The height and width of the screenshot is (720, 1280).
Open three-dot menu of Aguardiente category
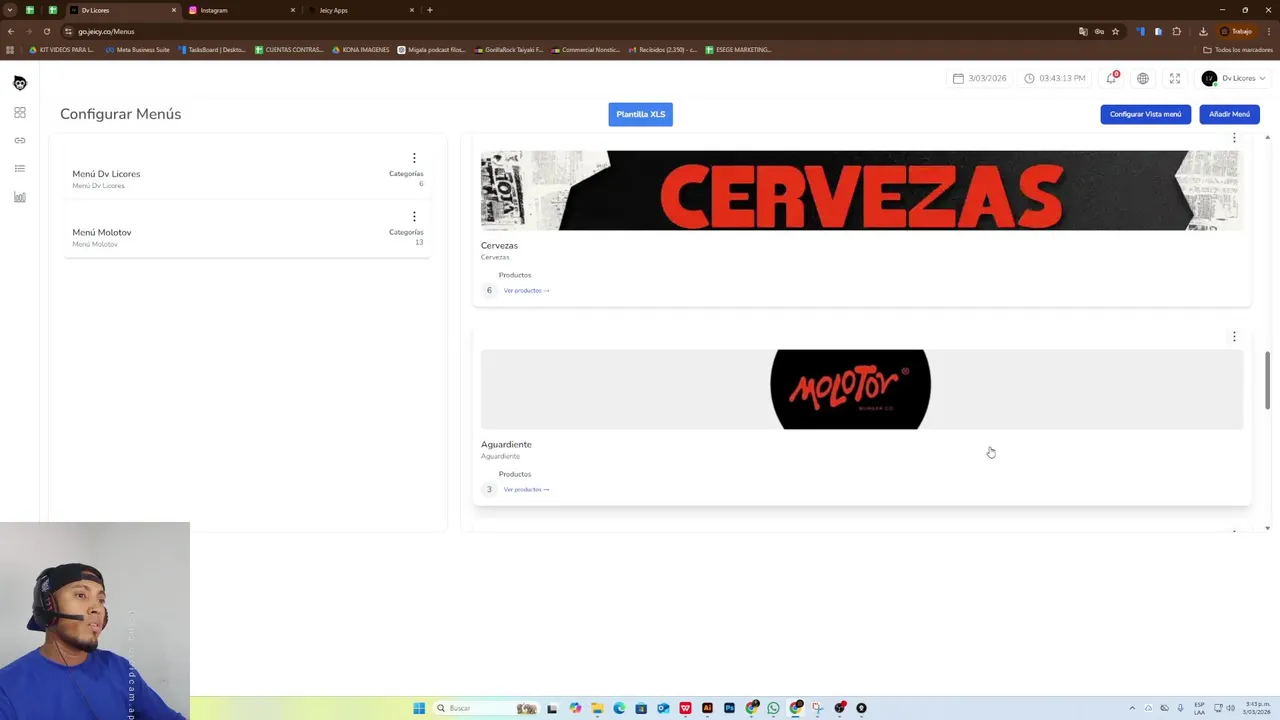[x=1234, y=337]
